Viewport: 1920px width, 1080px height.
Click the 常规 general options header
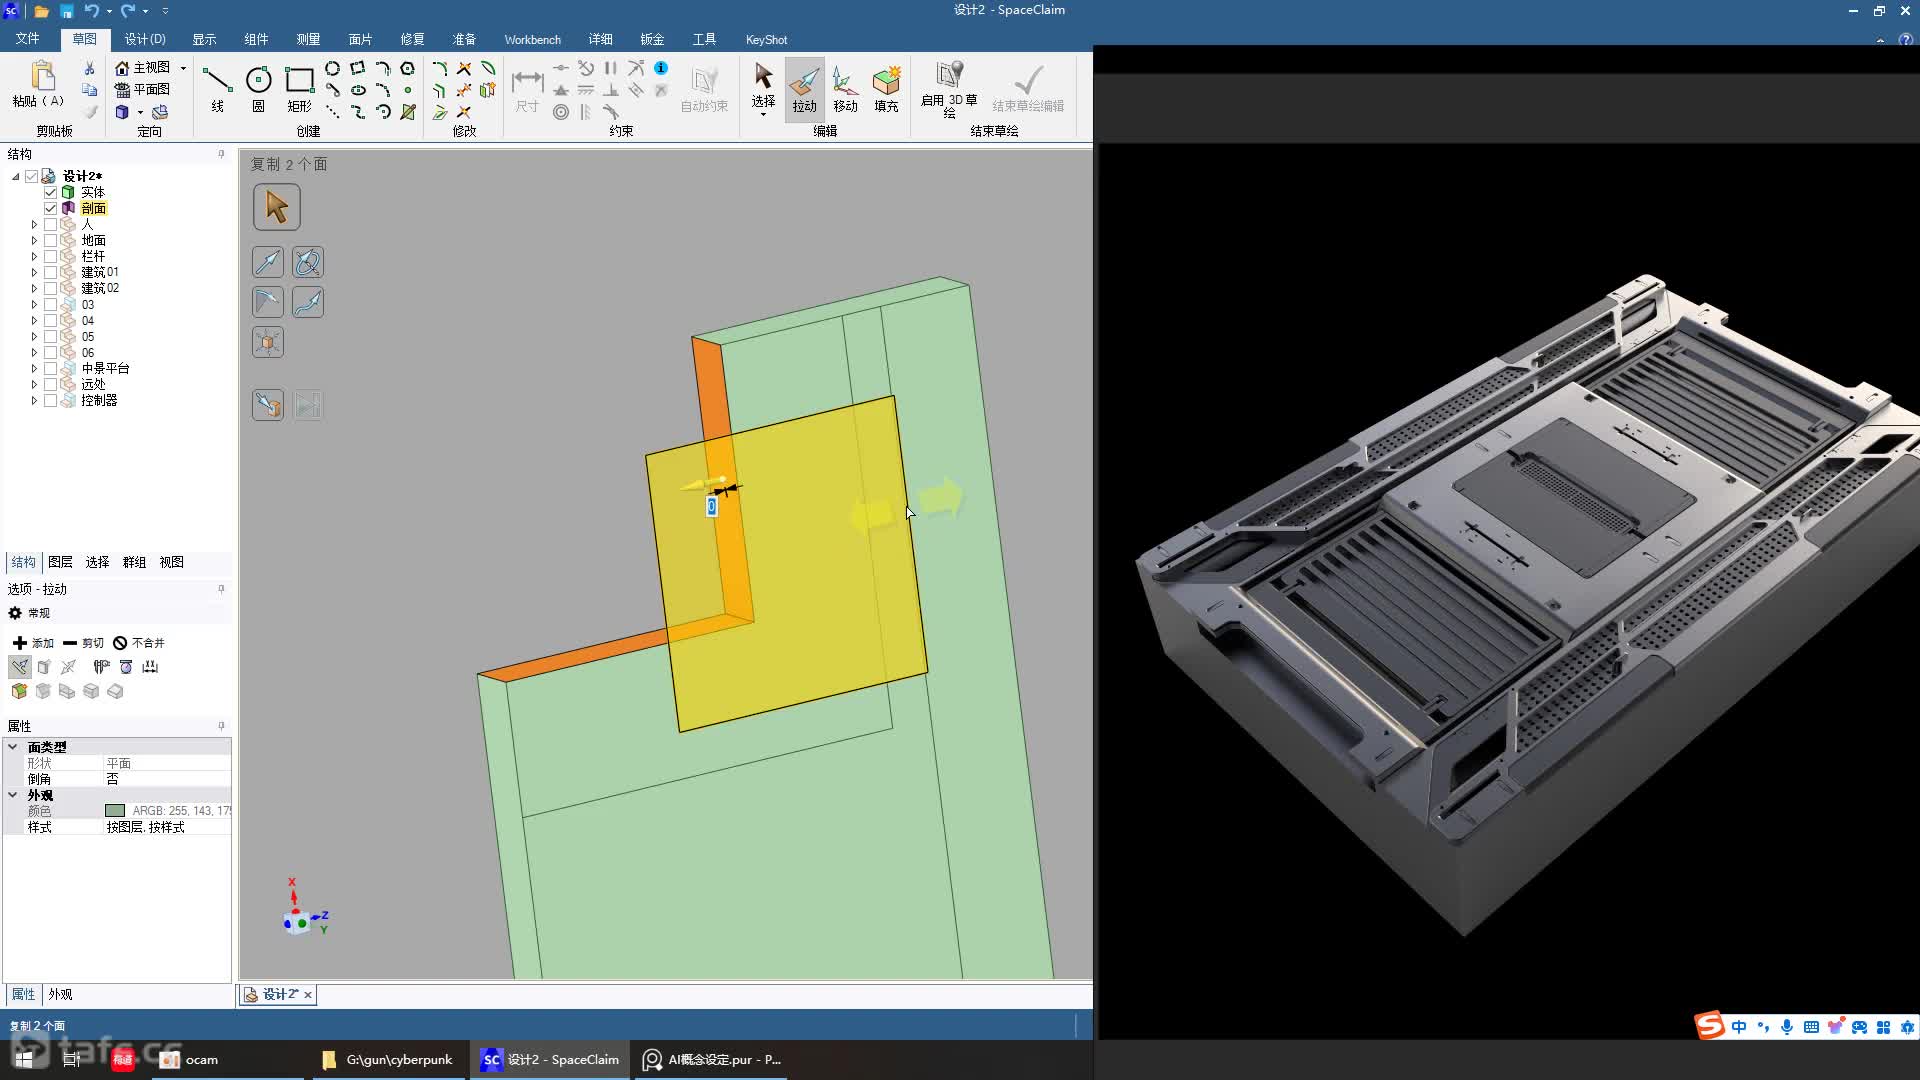pos(29,613)
